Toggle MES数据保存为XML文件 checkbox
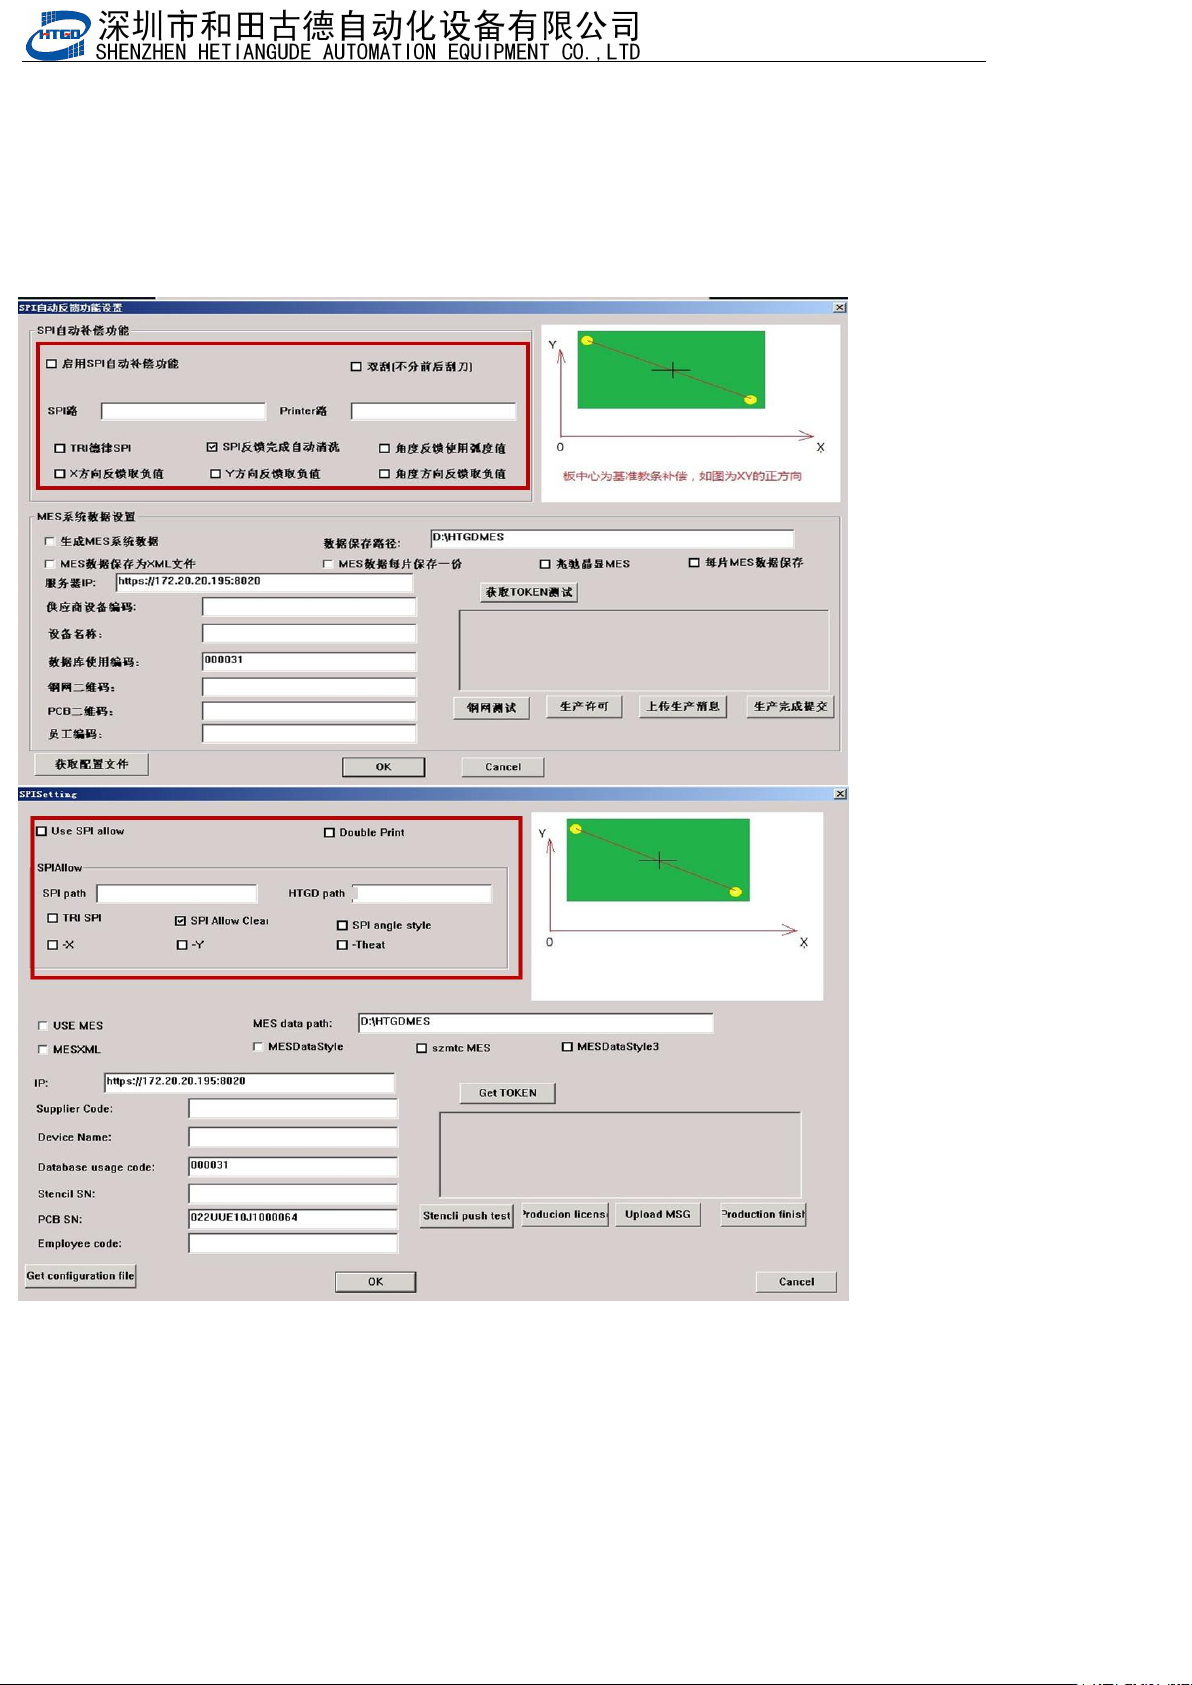The image size is (1192, 1685). (49, 564)
